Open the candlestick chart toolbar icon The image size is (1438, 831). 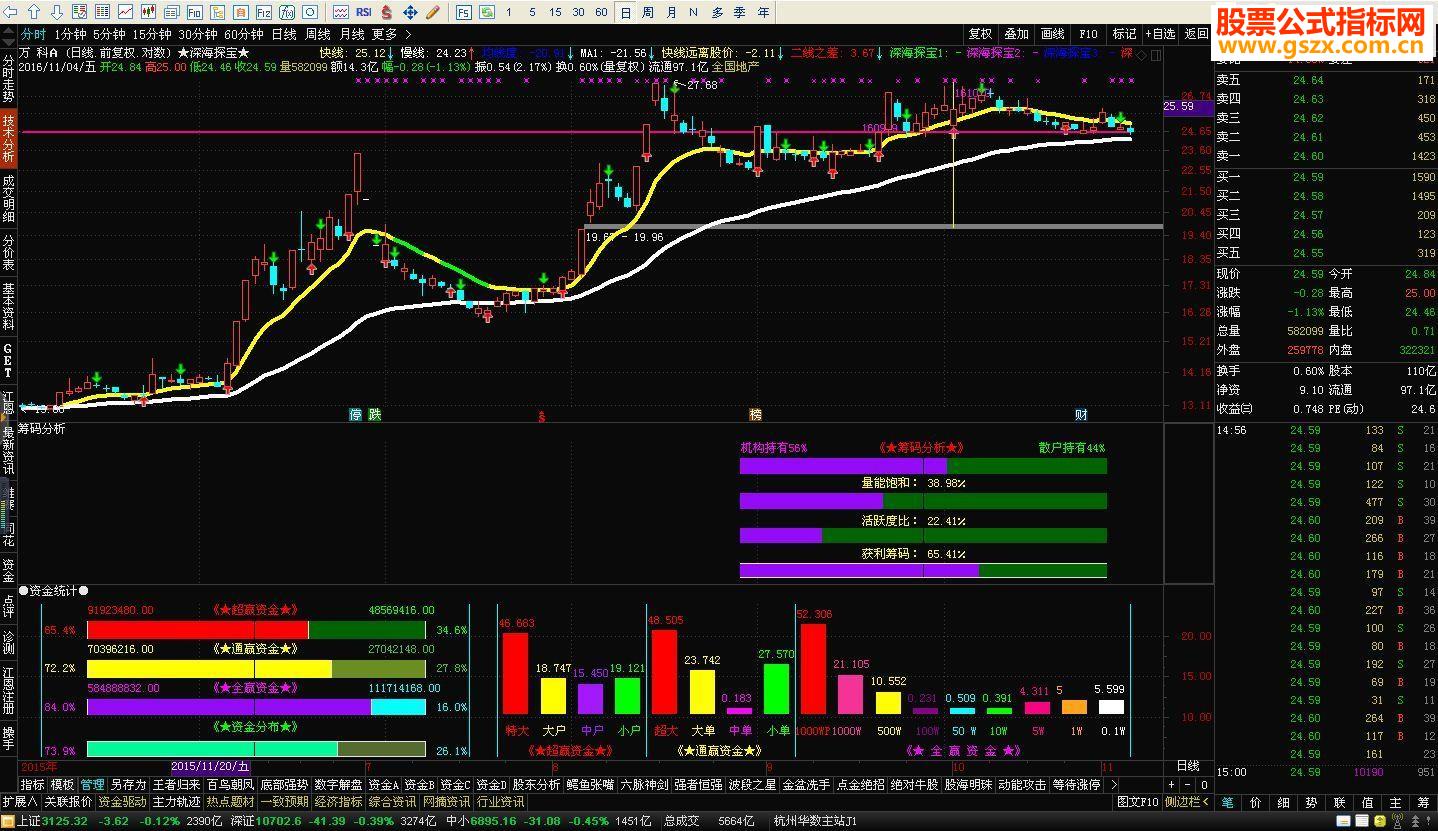click(x=149, y=12)
